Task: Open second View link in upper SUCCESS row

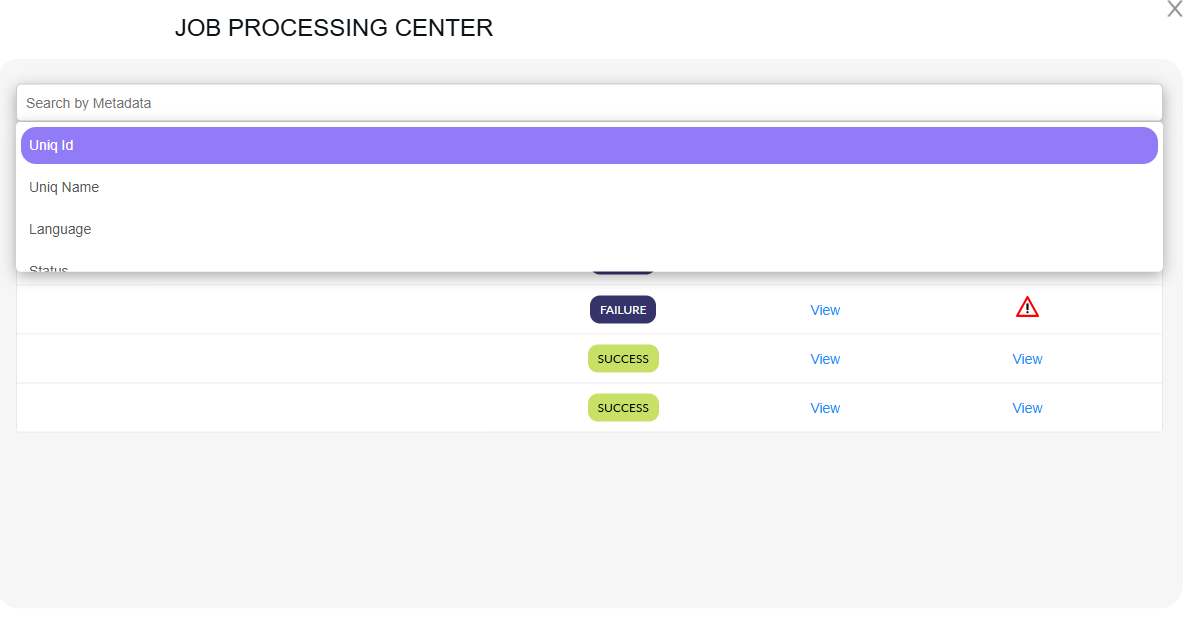Action: click(1027, 359)
